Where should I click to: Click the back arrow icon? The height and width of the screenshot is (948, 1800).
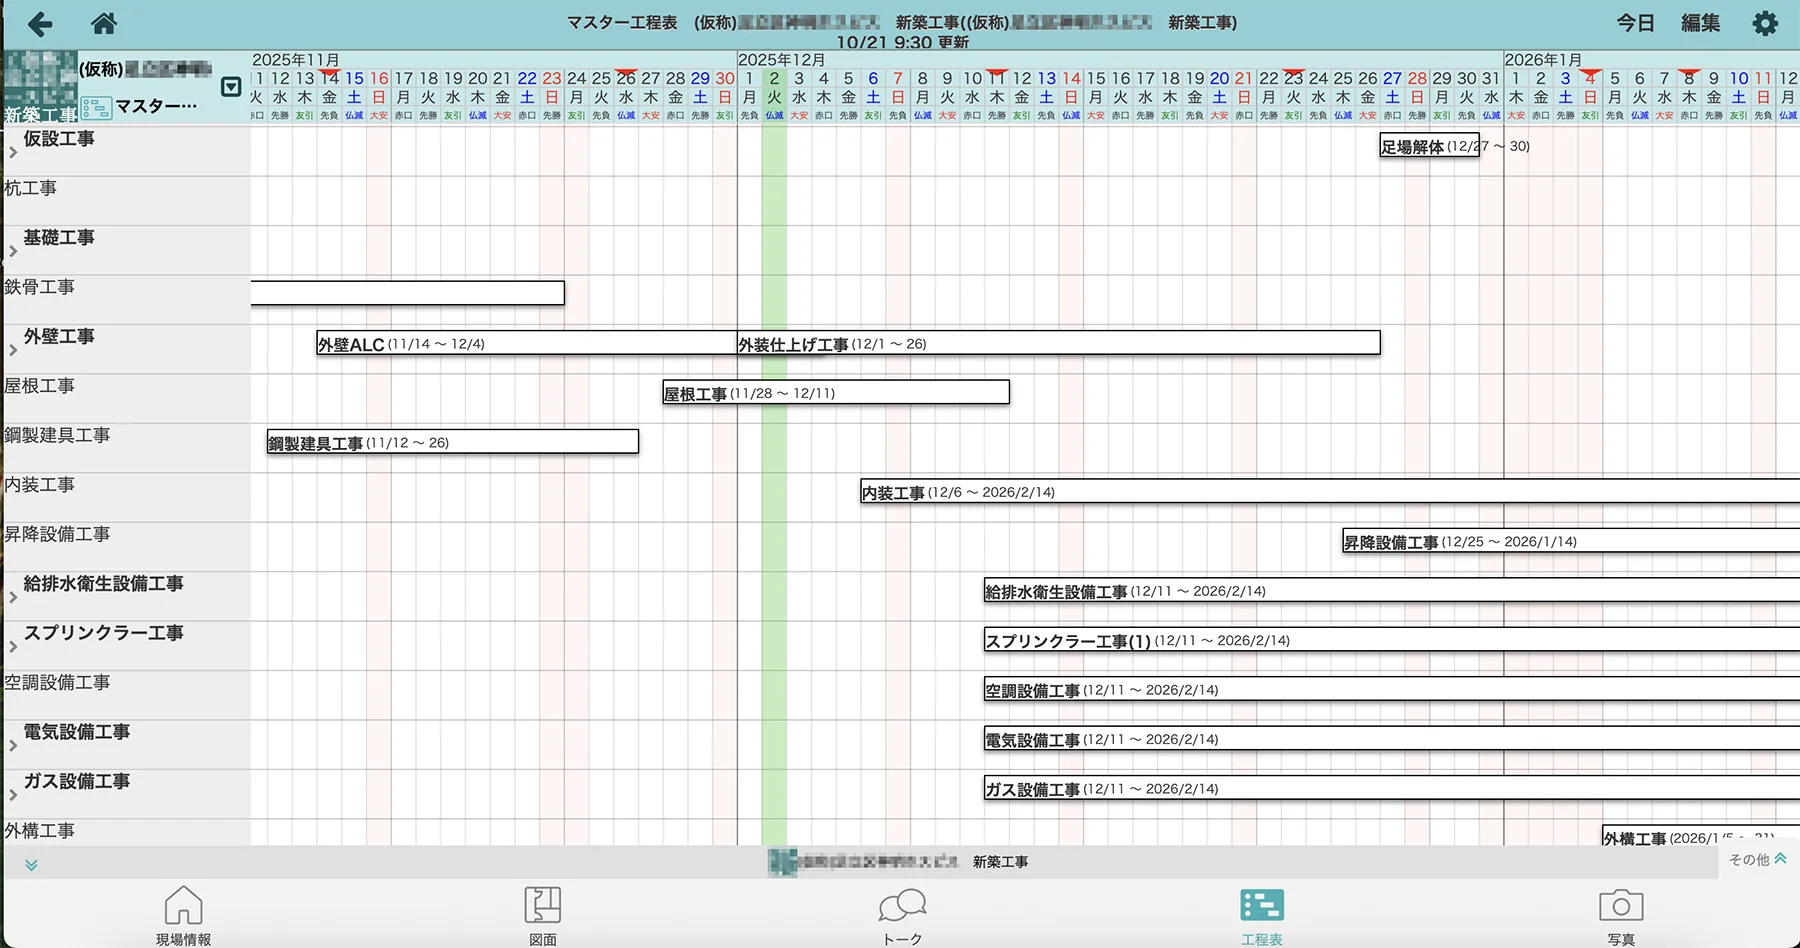40,24
